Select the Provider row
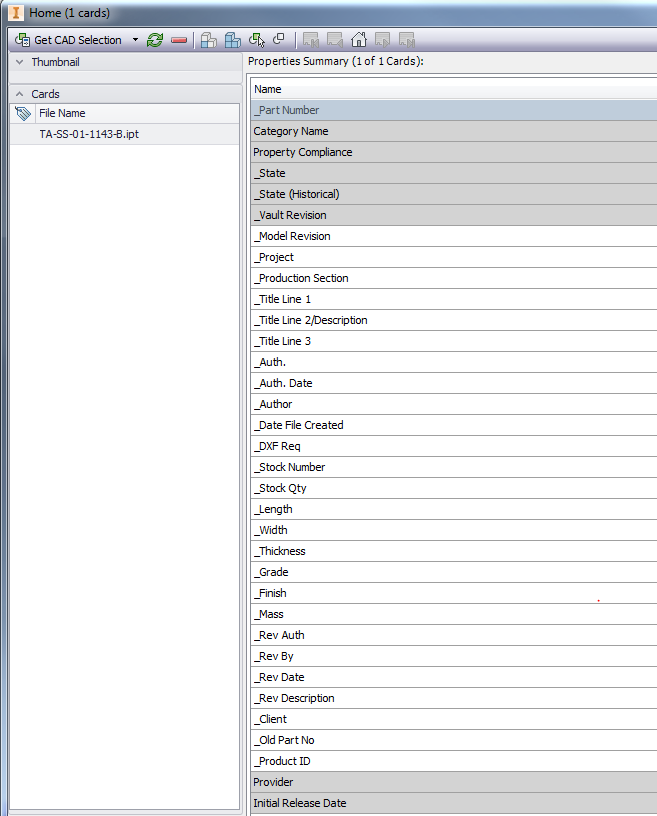 [x=453, y=782]
